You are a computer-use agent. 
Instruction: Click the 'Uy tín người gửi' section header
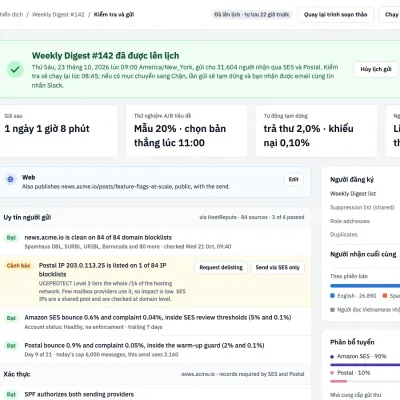pos(27,217)
